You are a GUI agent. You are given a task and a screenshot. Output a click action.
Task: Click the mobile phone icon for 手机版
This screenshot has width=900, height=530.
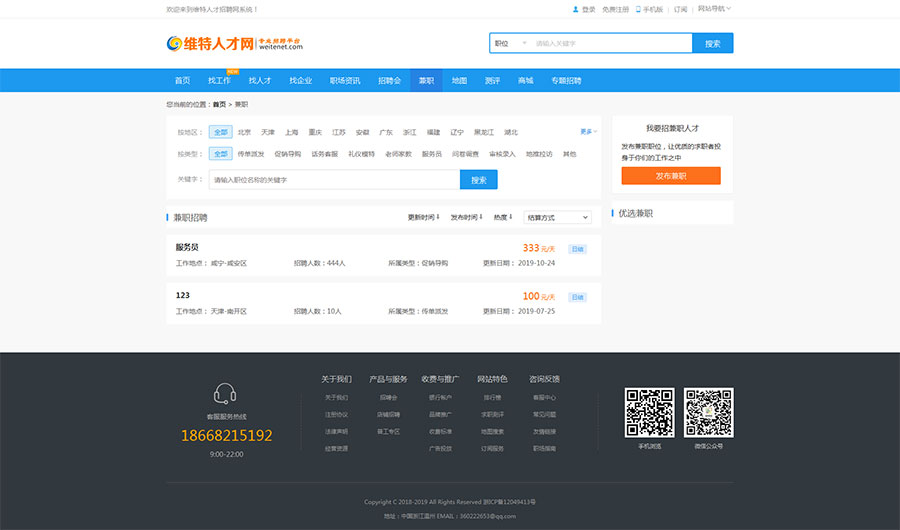click(638, 9)
